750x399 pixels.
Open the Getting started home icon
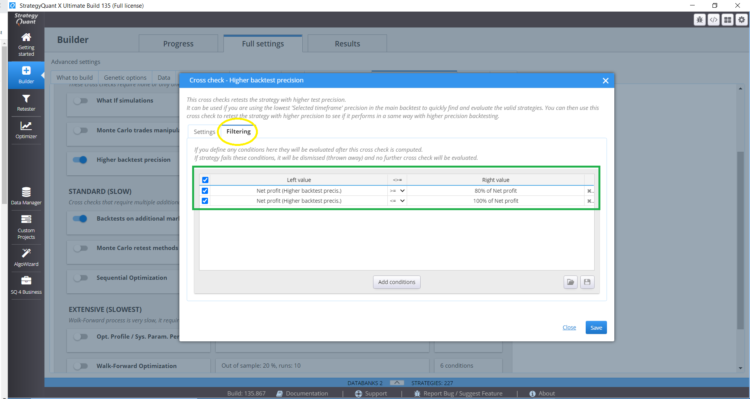(x=26, y=37)
